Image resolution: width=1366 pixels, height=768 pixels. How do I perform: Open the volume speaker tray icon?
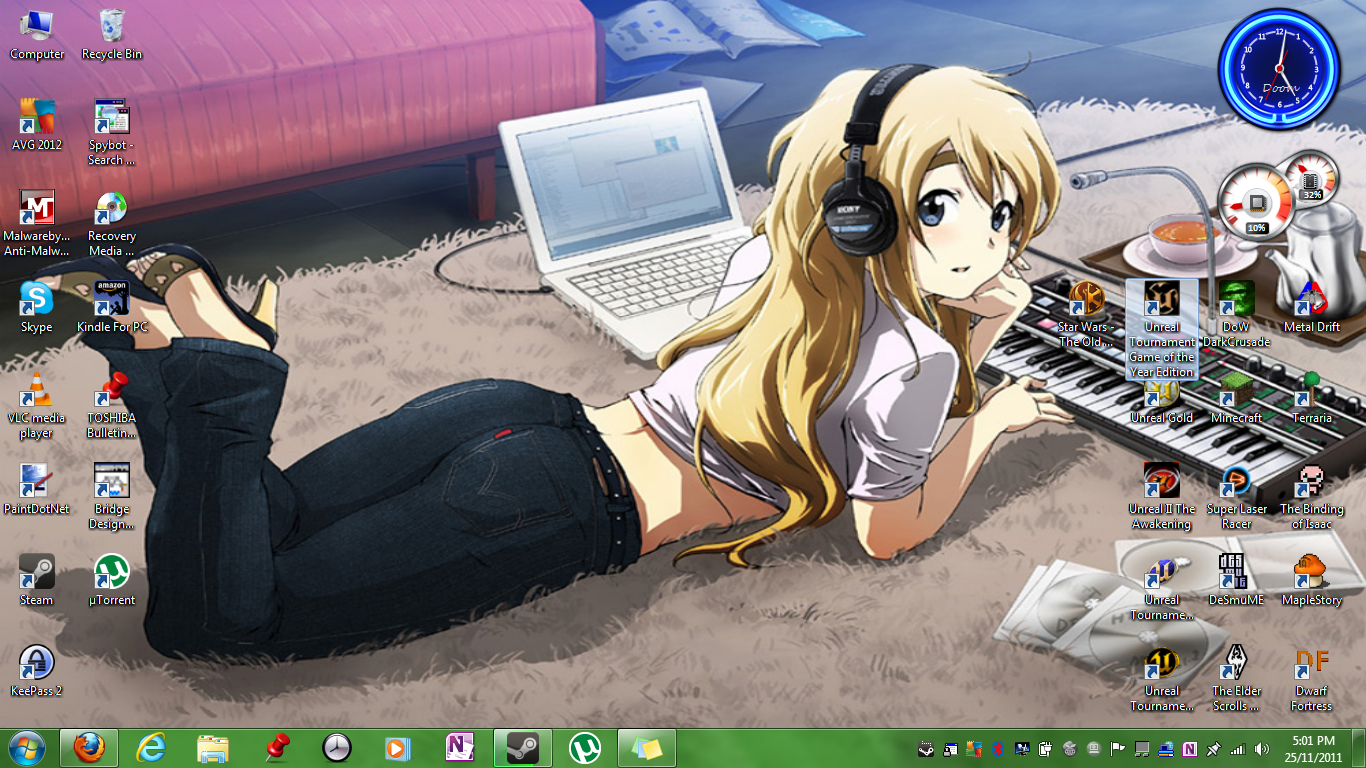(1262, 749)
